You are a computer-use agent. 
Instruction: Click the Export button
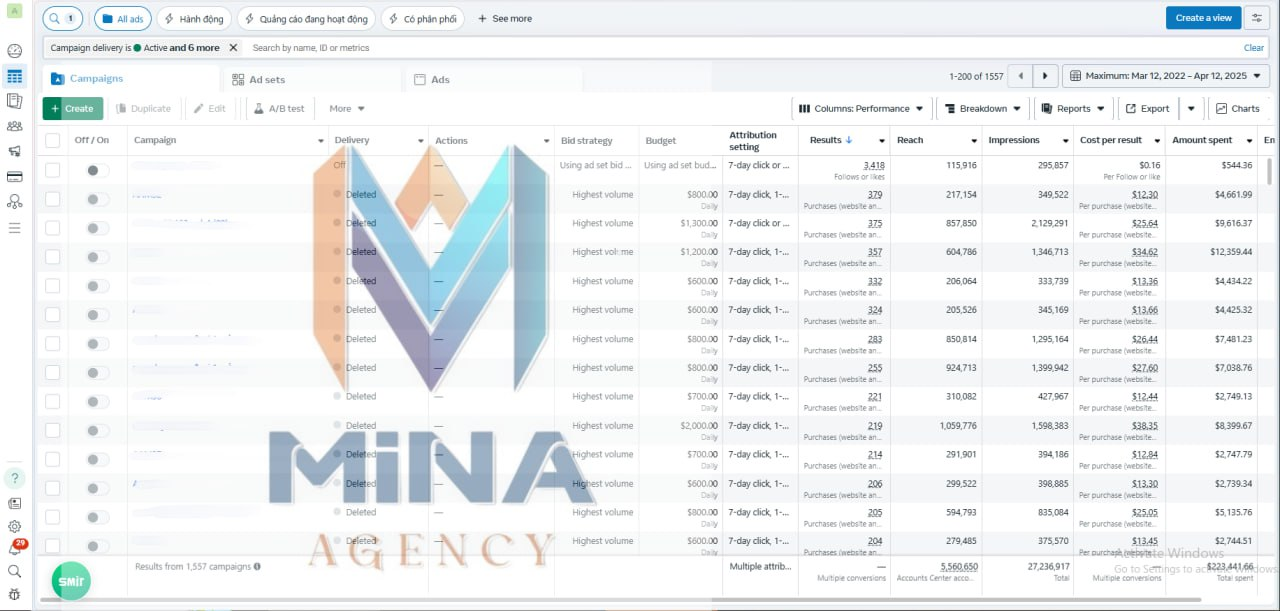pyautogui.click(x=1146, y=108)
